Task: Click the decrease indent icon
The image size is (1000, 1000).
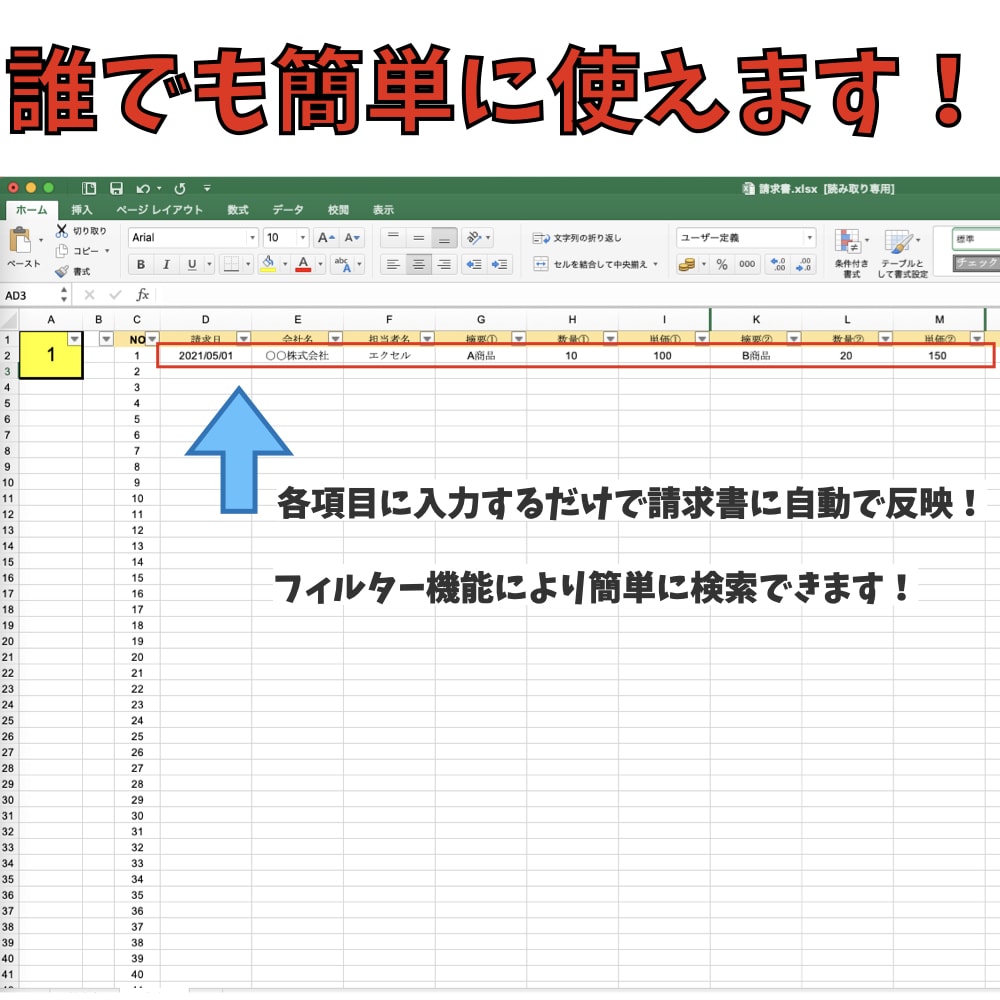Action: click(x=474, y=264)
